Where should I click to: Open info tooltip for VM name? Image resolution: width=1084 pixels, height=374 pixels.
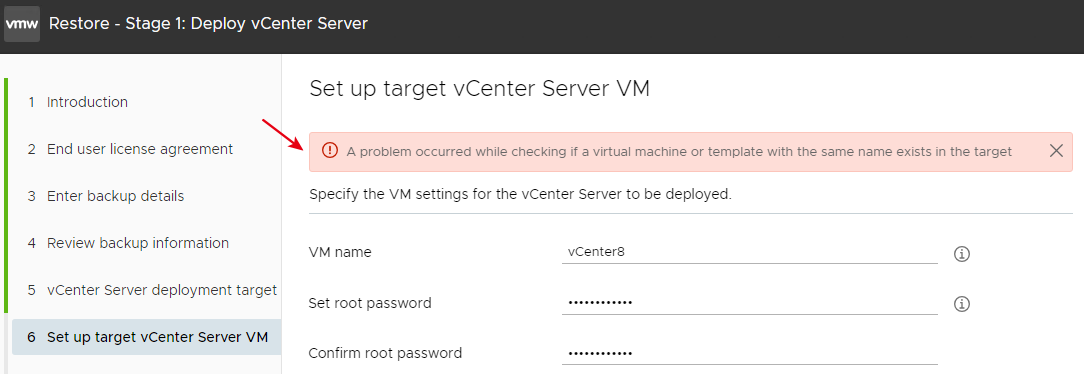coord(962,254)
